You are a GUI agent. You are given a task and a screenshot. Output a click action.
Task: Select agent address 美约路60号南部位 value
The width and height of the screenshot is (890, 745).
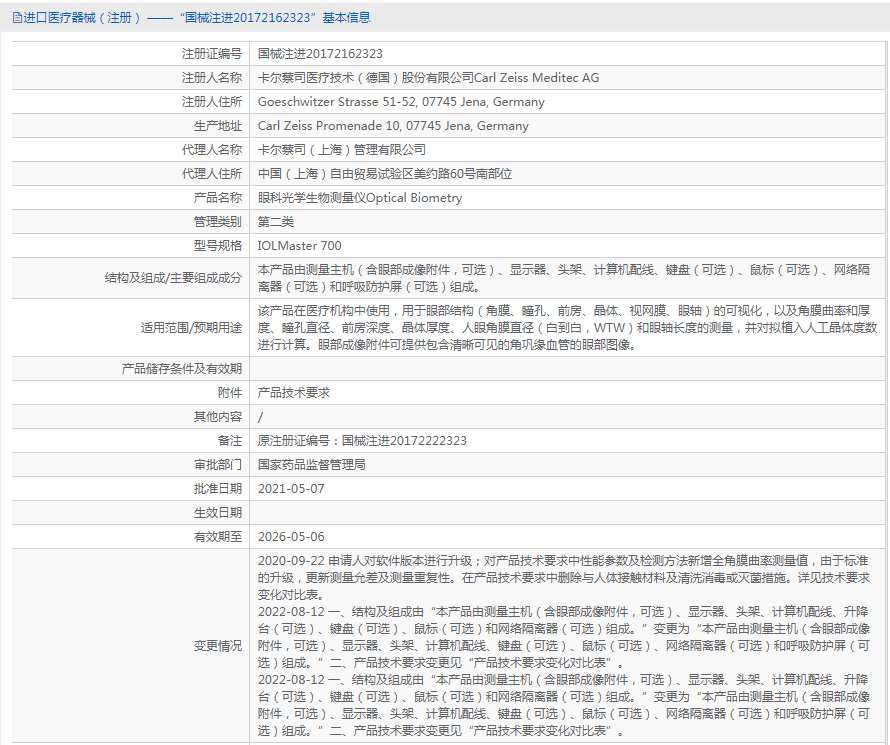click(385, 174)
